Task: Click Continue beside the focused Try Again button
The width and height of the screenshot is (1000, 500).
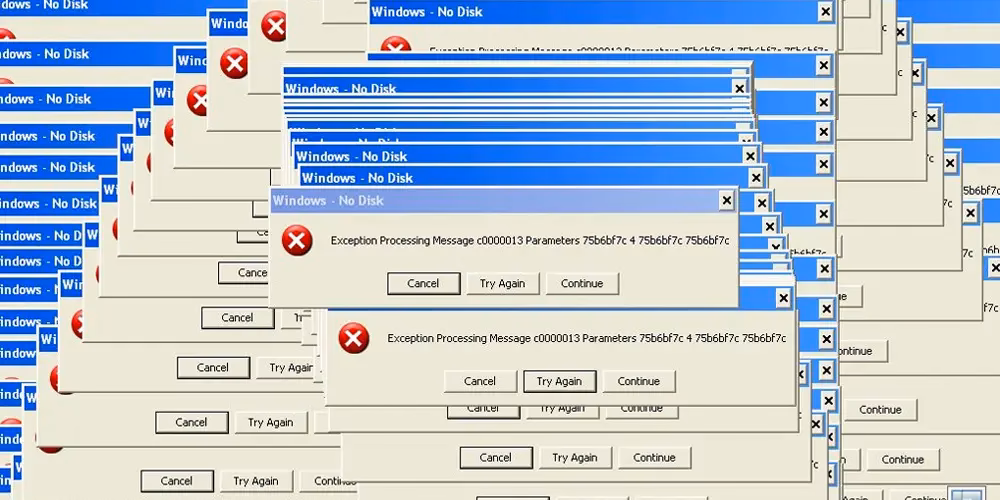Action: pos(638,381)
